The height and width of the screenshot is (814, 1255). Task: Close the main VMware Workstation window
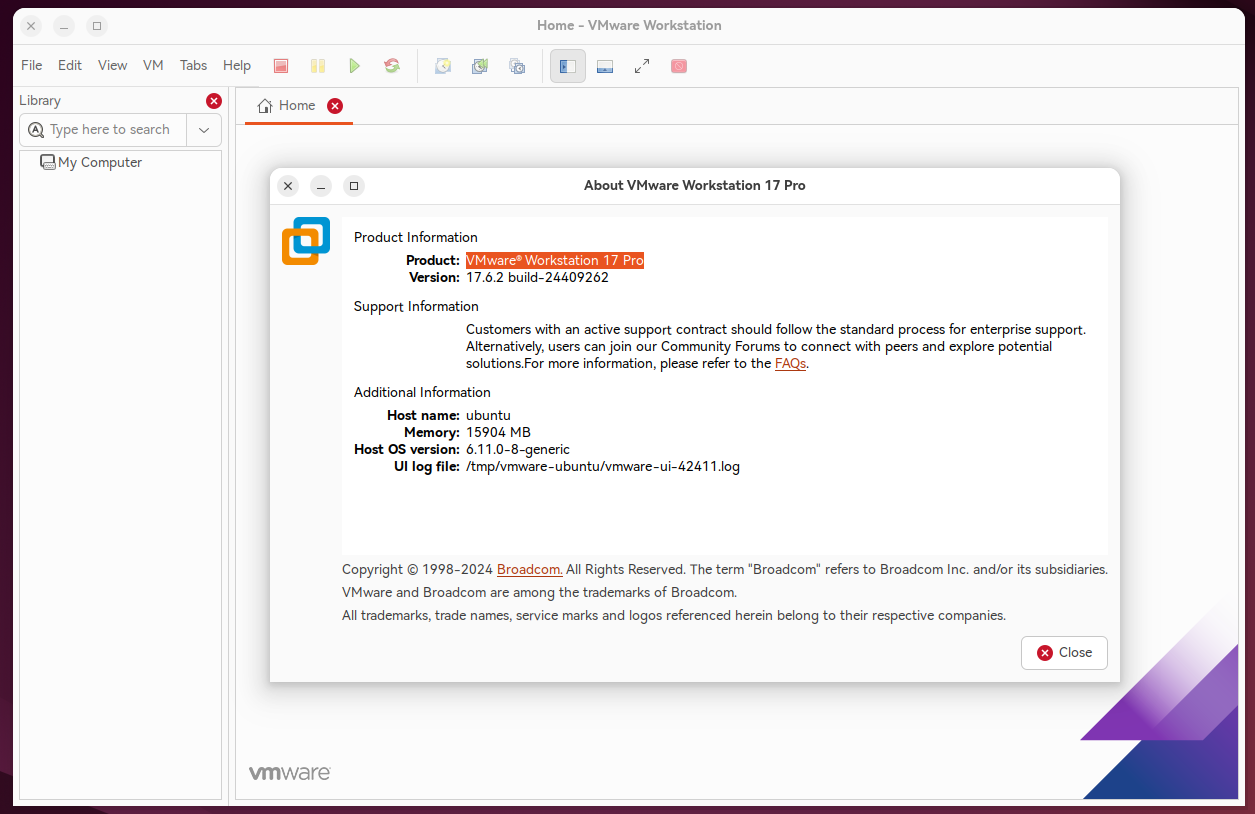(x=31, y=26)
